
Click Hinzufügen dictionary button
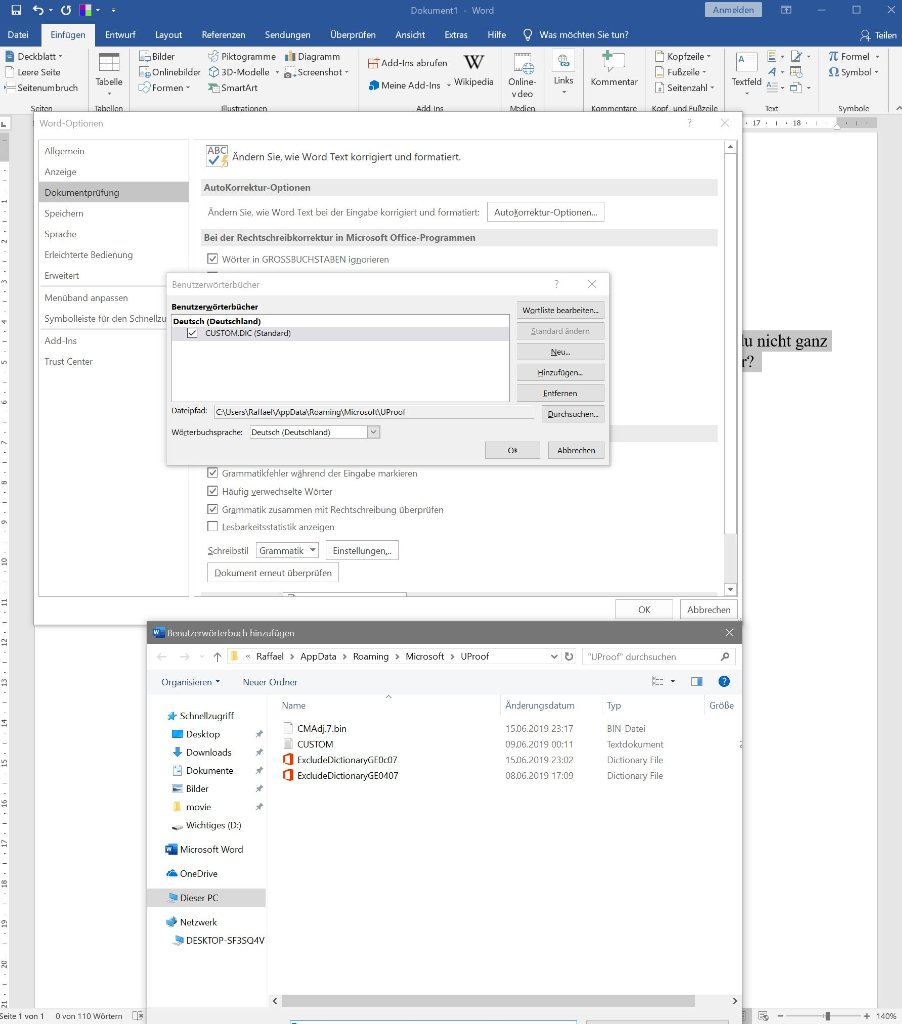click(560, 372)
